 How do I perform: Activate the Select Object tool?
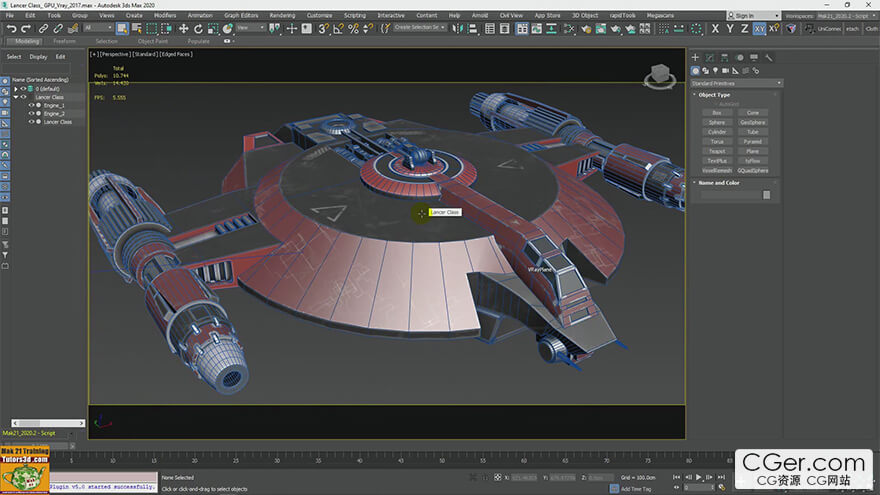coord(122,29)
